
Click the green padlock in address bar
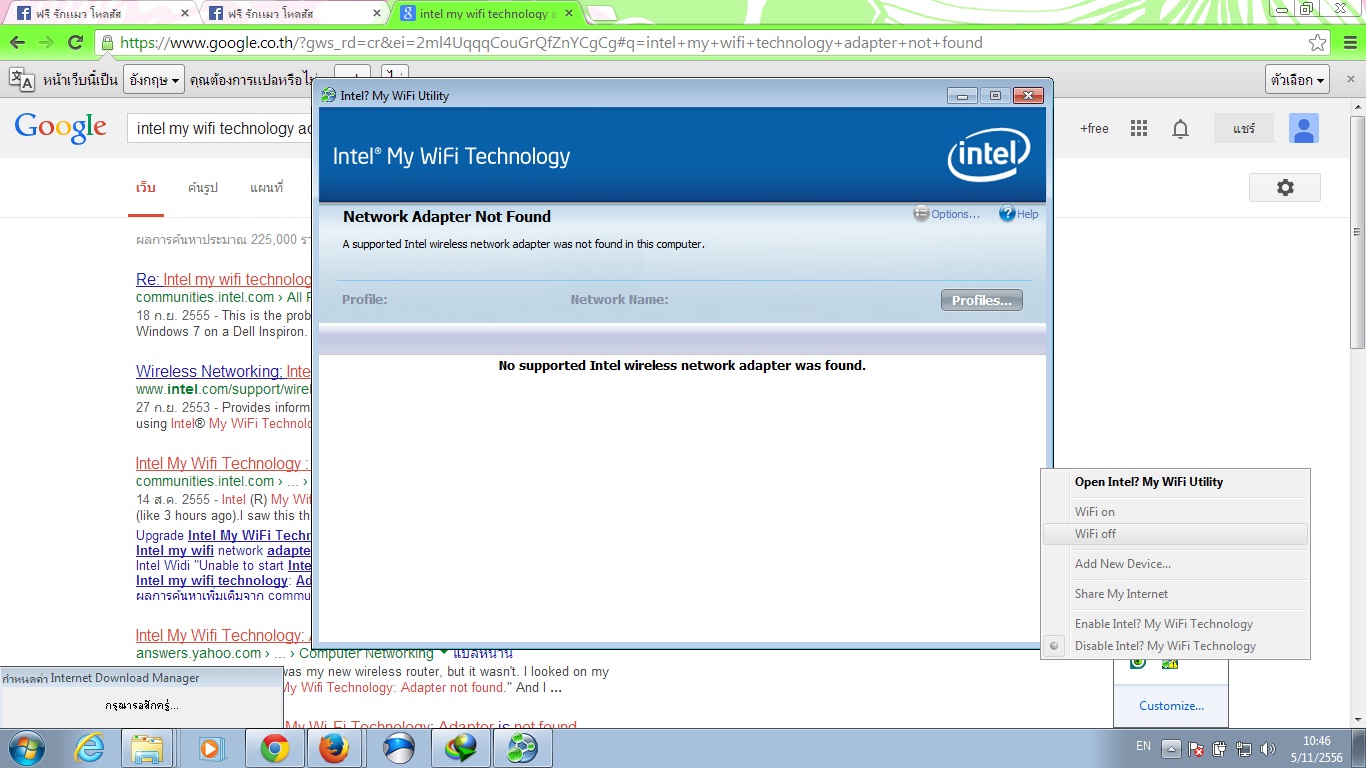(x=107, y=43)
